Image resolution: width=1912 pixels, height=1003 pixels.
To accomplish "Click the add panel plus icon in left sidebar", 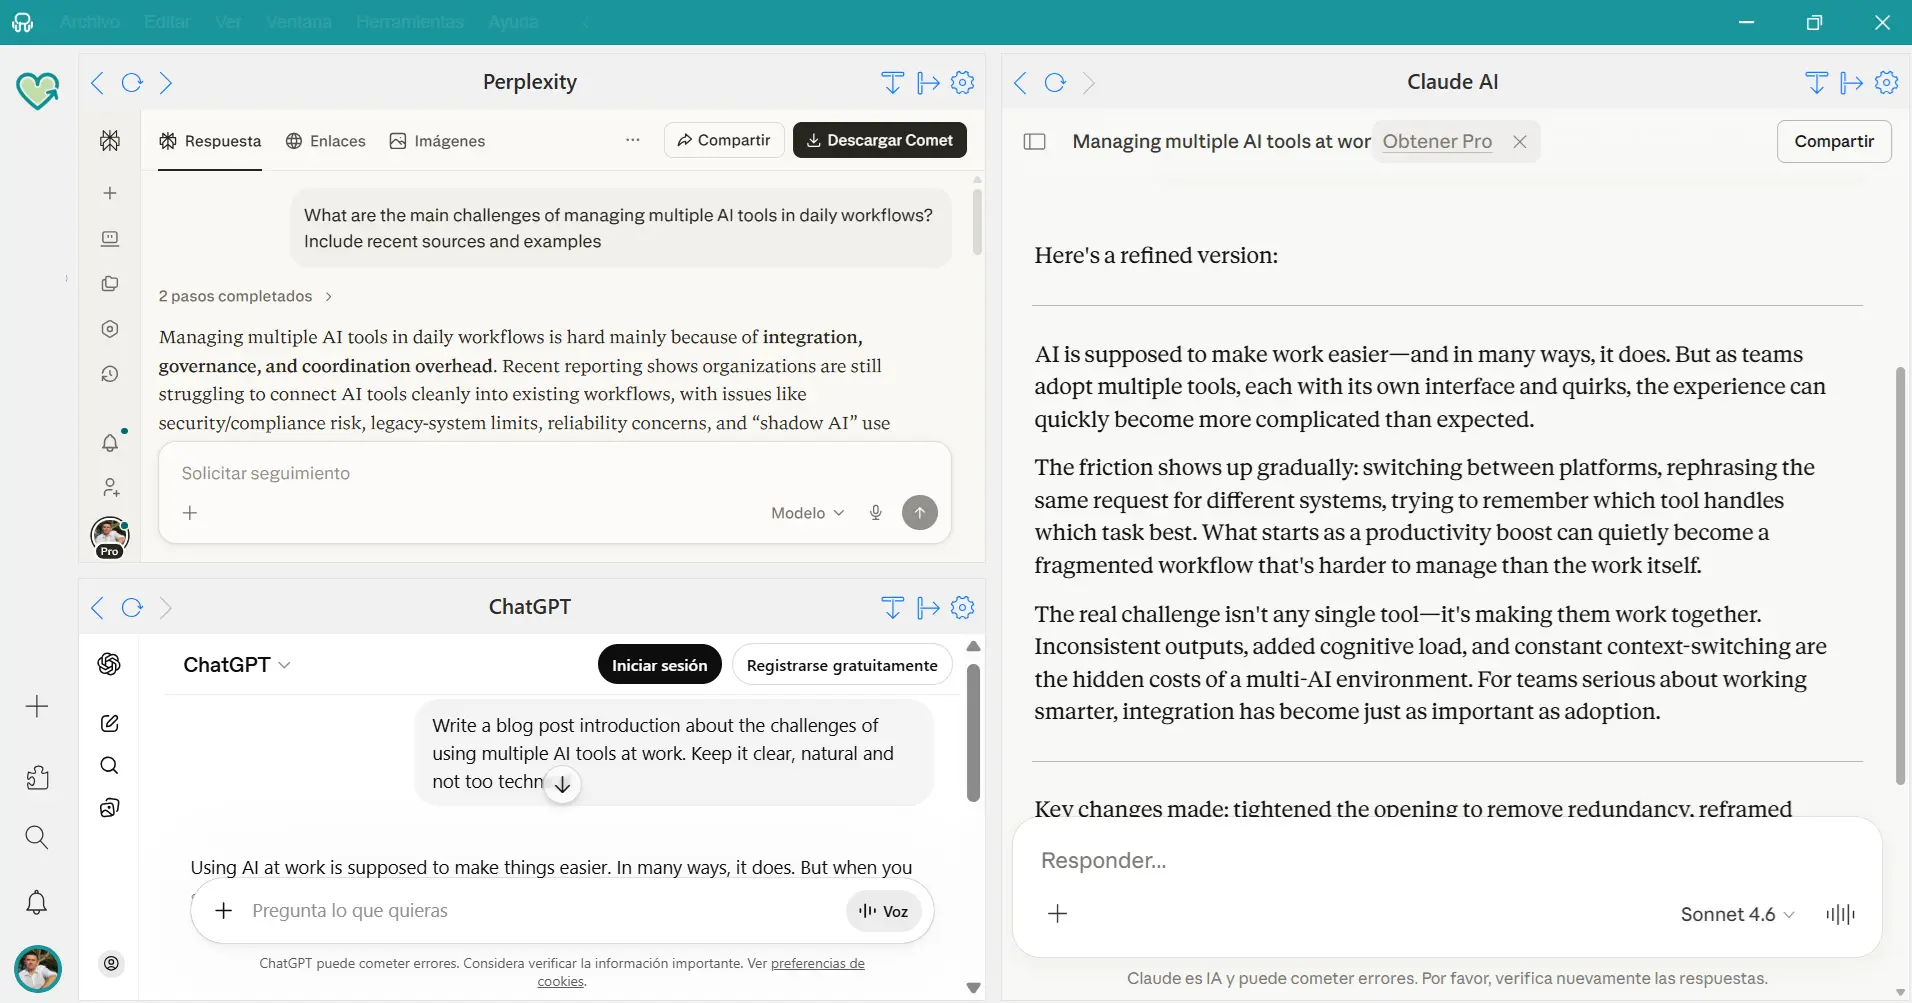I will [x=37, y=707].
